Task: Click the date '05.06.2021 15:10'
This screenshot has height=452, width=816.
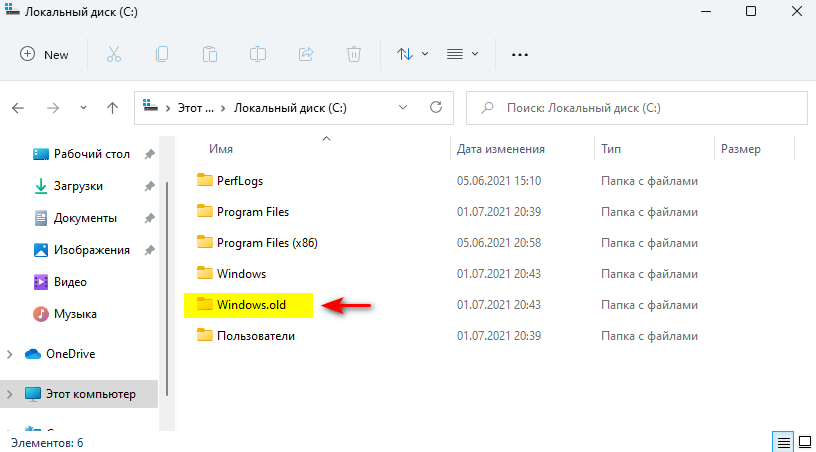Action: (499, 181)
